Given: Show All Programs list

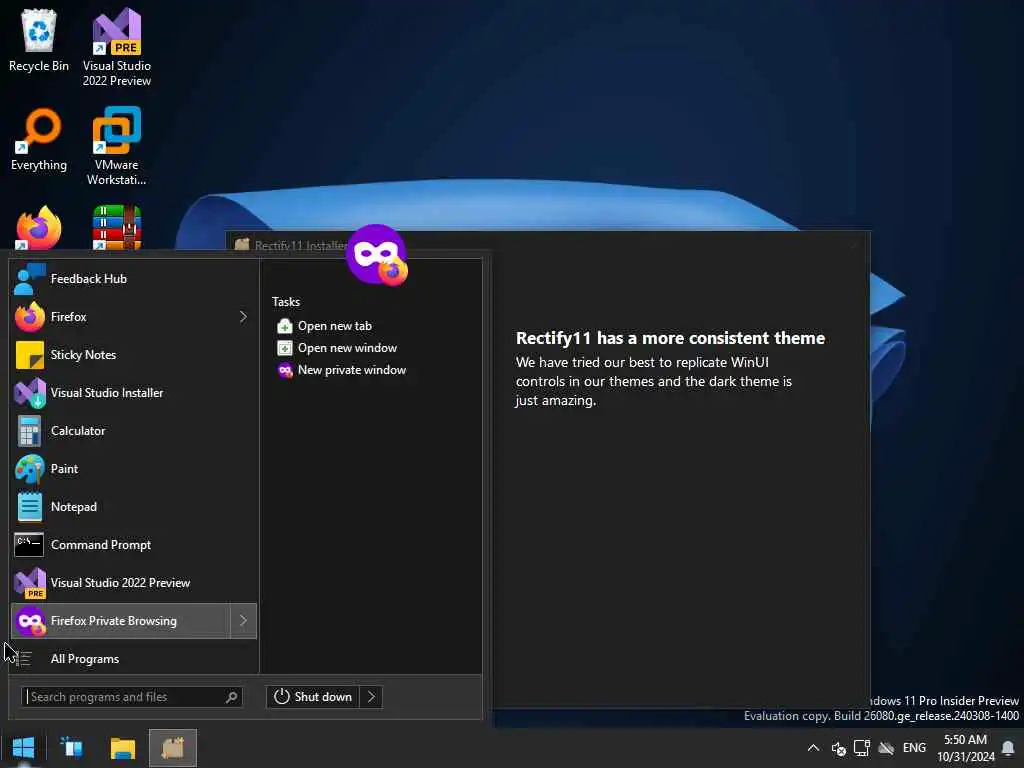Looking at the screenshot, I should (134, 658).
